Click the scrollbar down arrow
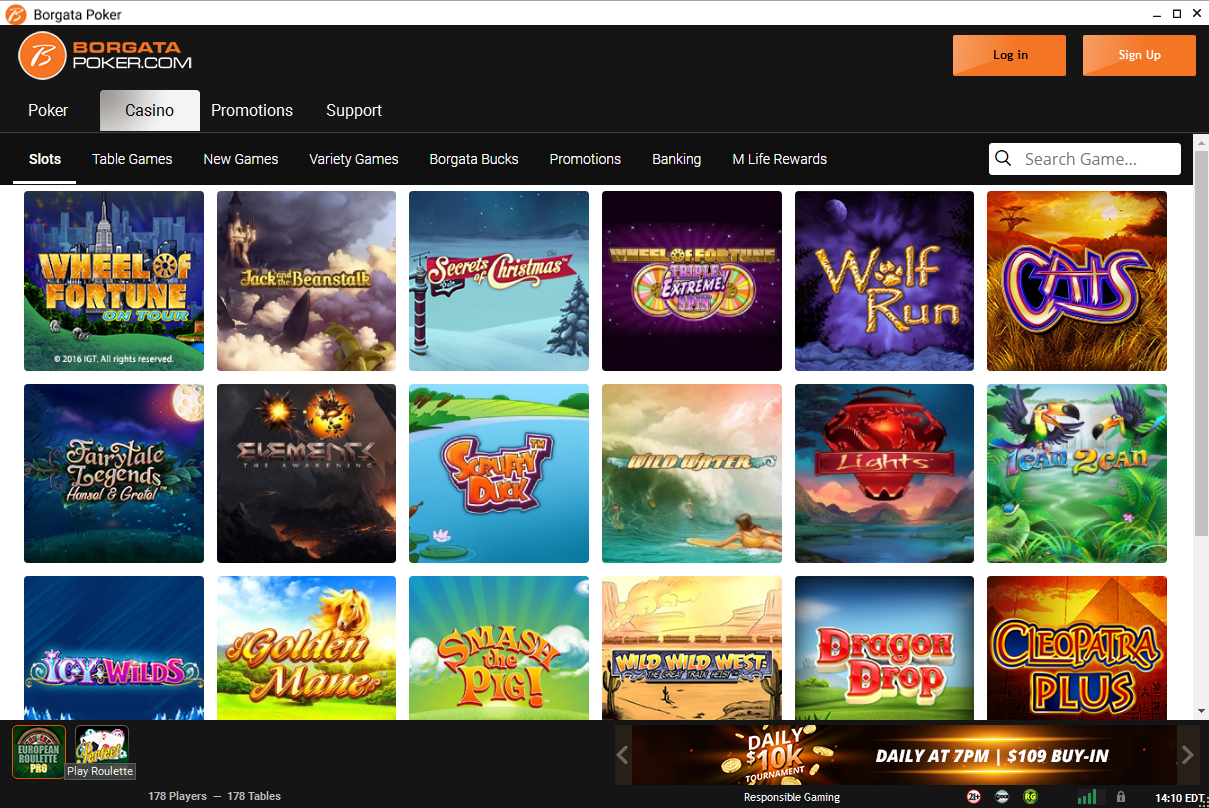This screenshot has width=1209, height=808. coord(1201,711)
